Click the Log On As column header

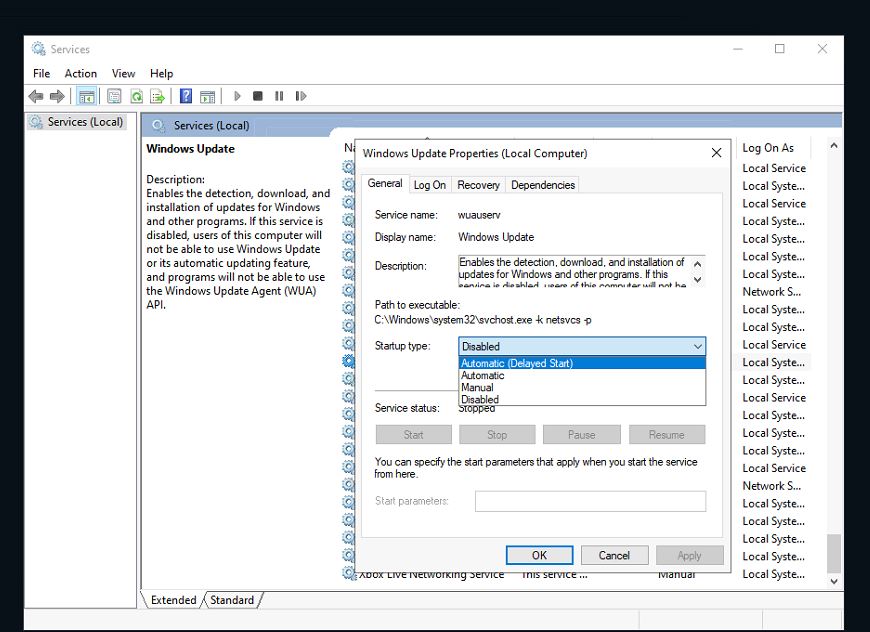(x=768, y=148)
